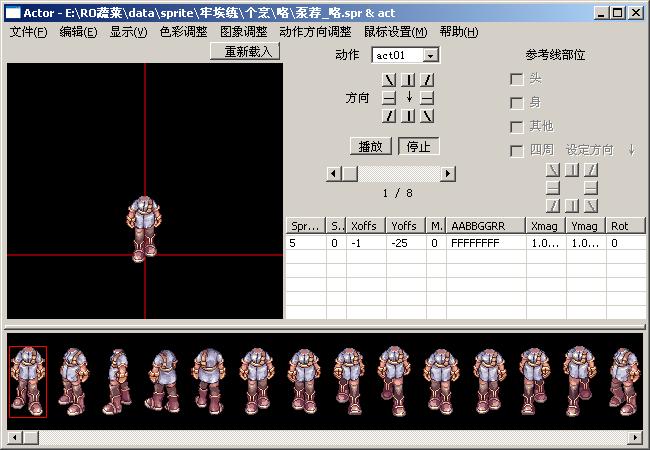The width and height of the screenshot is (650, 450).
Task: Click the Ymag column header
Action: coord(586,226)
